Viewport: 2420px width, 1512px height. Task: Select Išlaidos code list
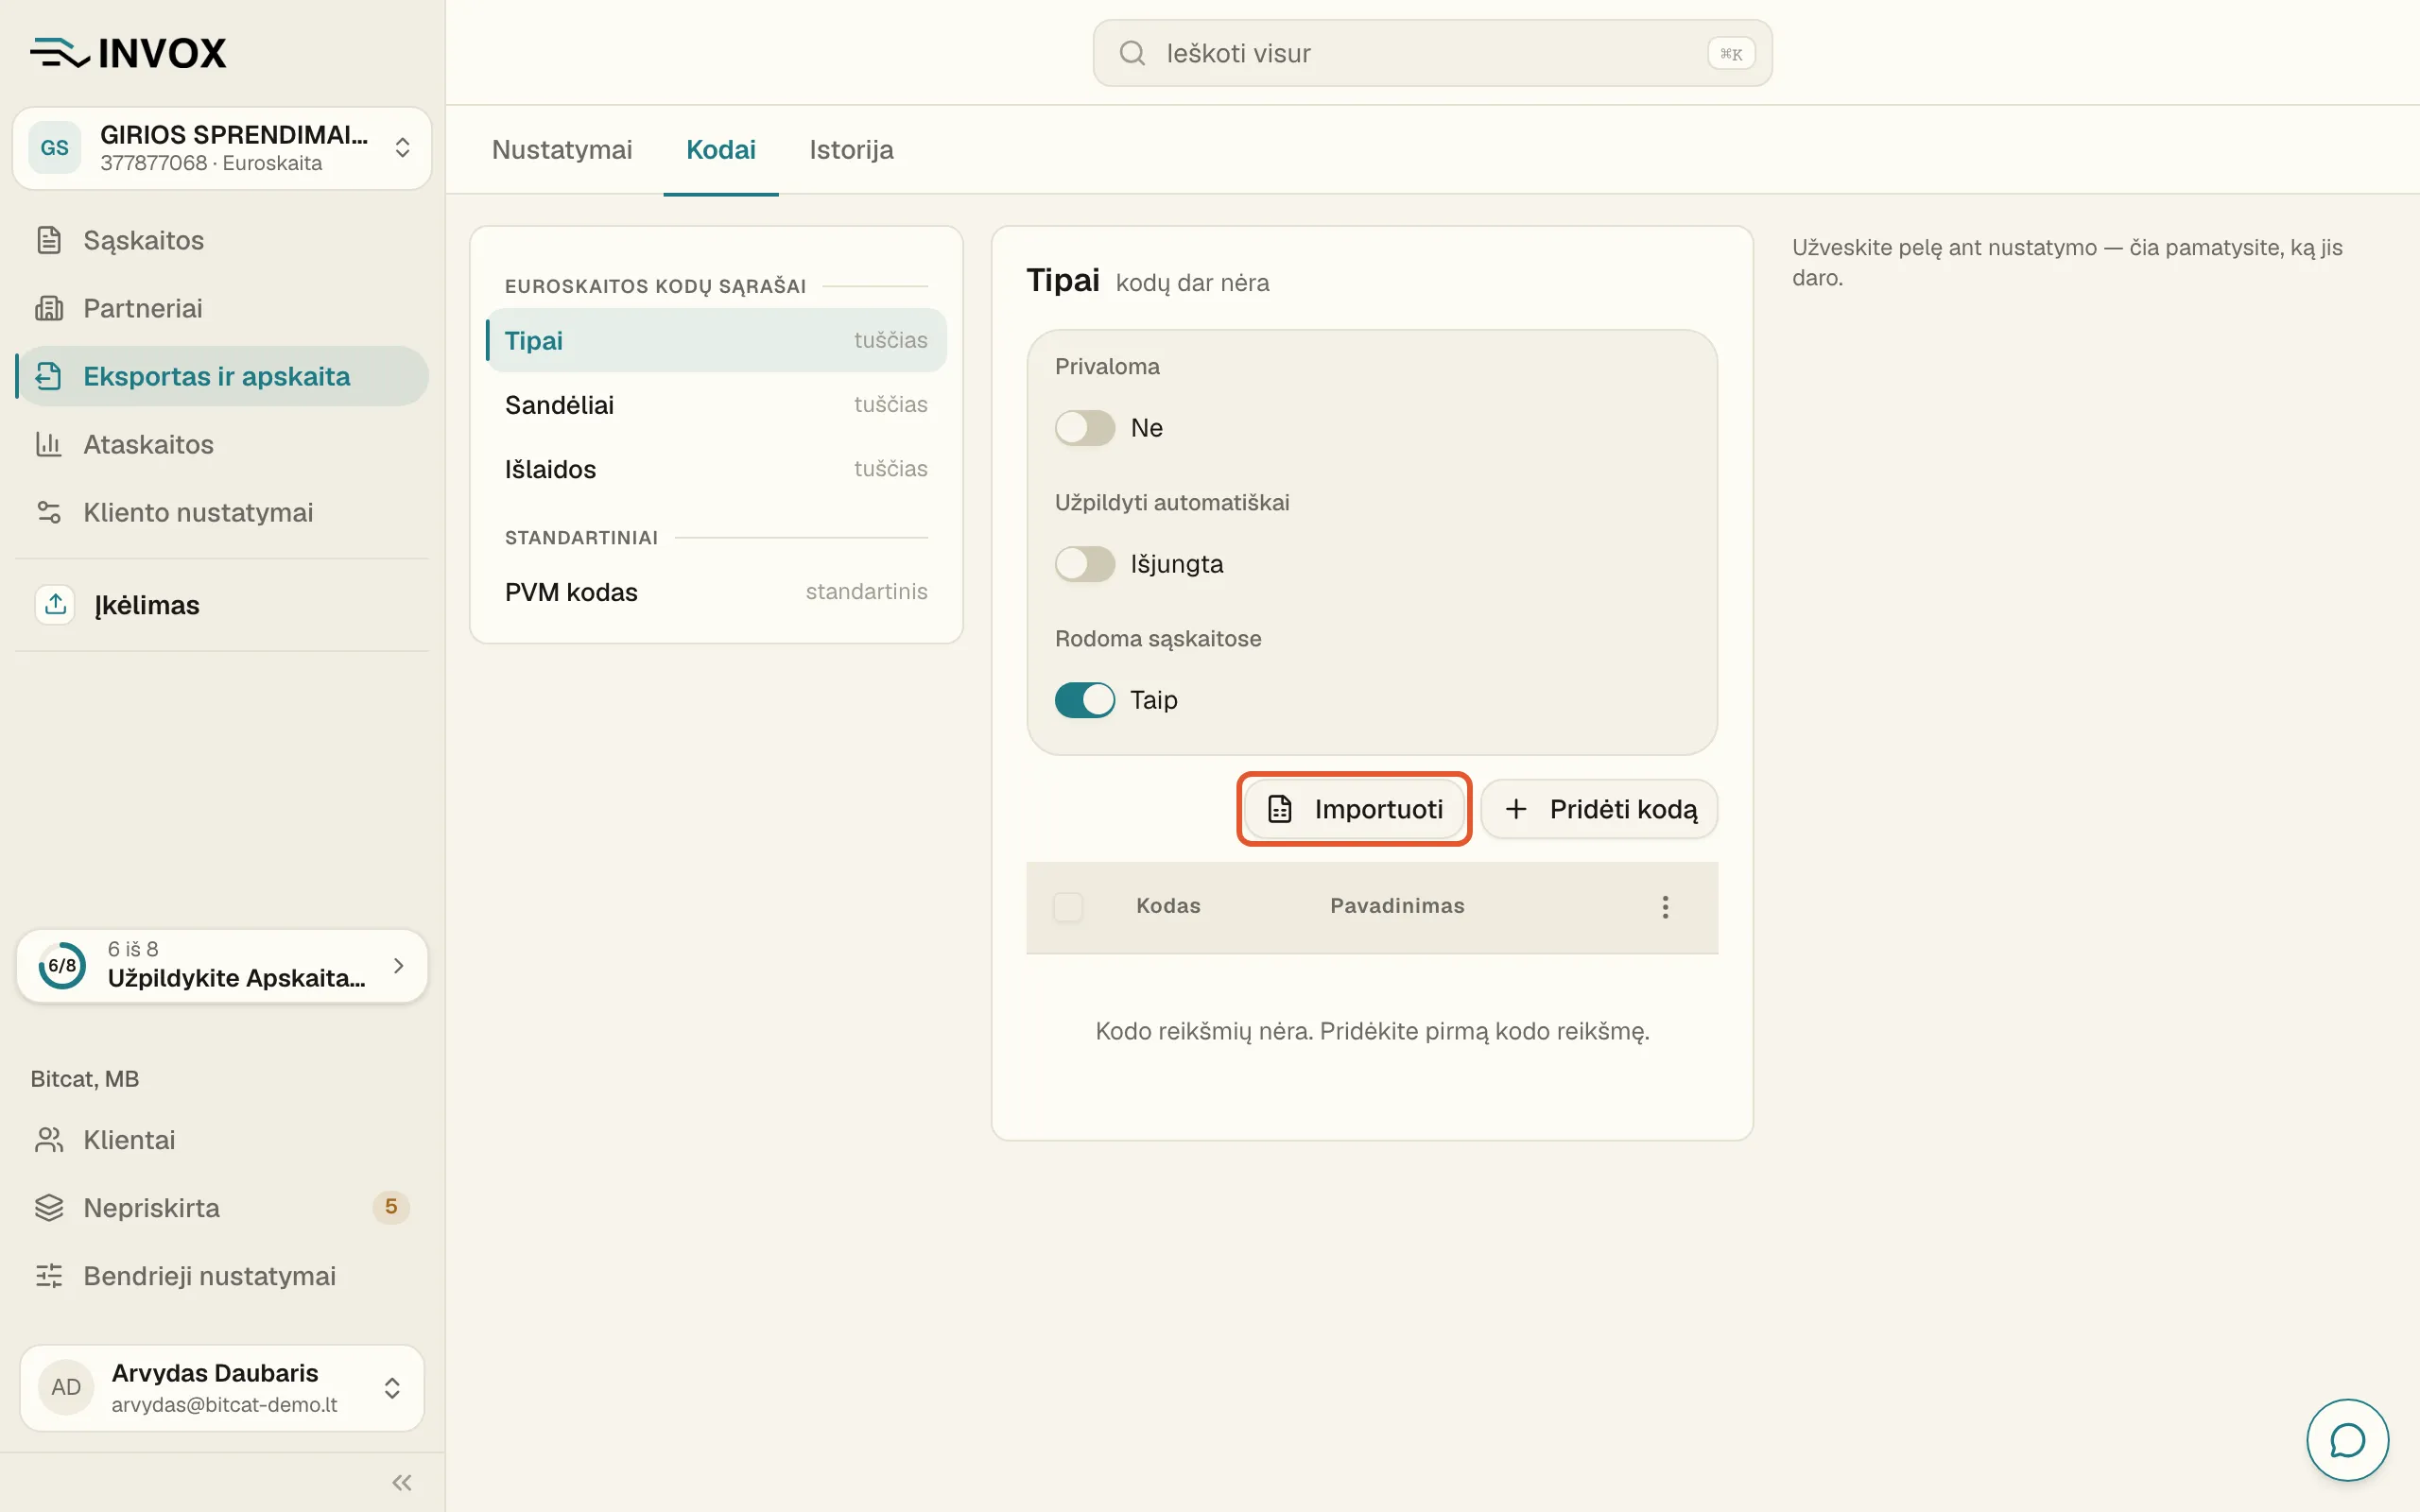(716, 469)
